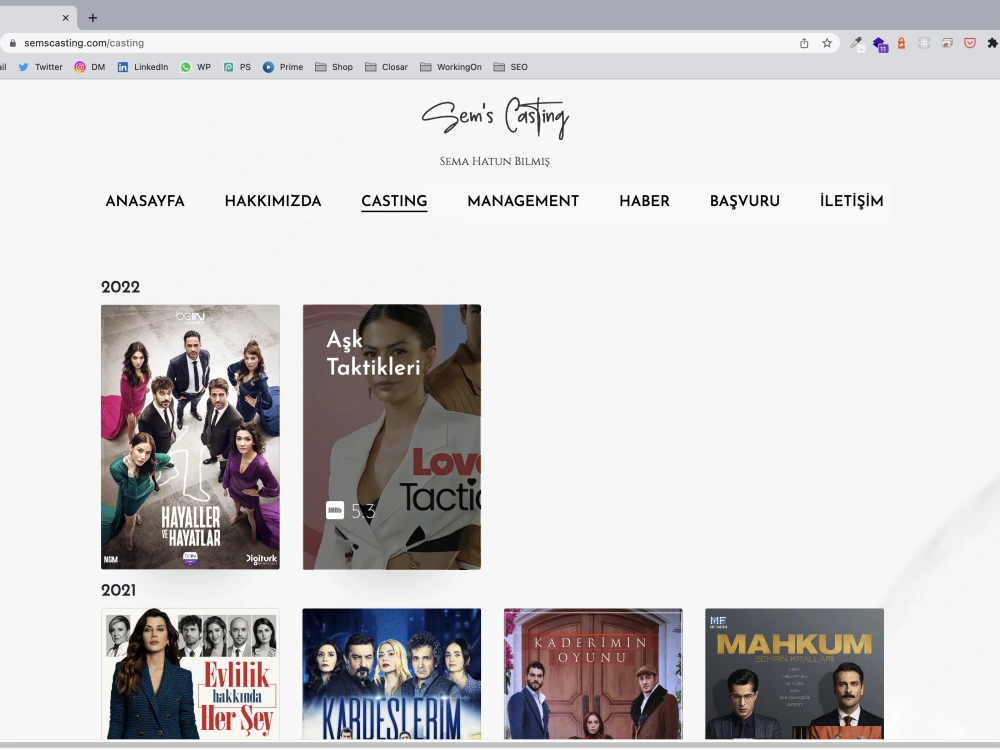Open the Mahkum poster
1000x750 pixels.
tap(795, 673)
